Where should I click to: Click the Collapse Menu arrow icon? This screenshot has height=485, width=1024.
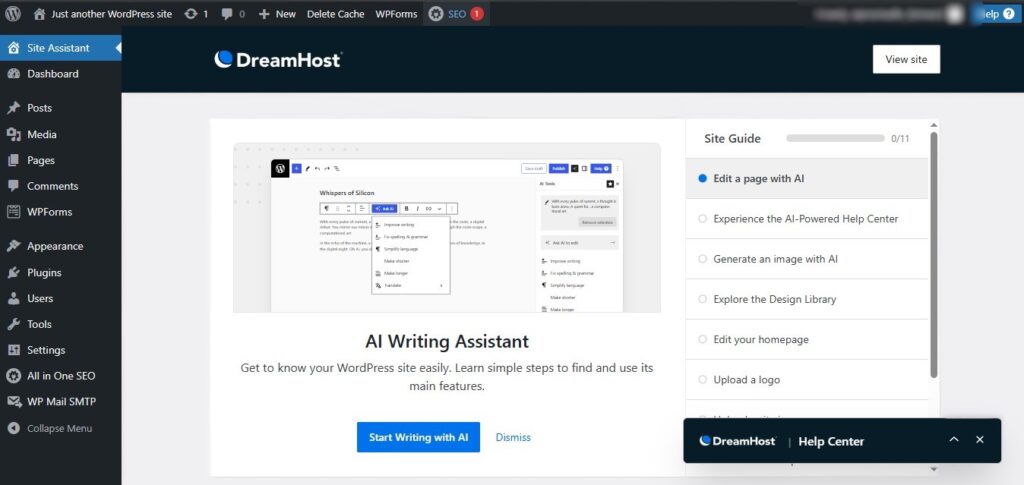click(x=13, y=428)
